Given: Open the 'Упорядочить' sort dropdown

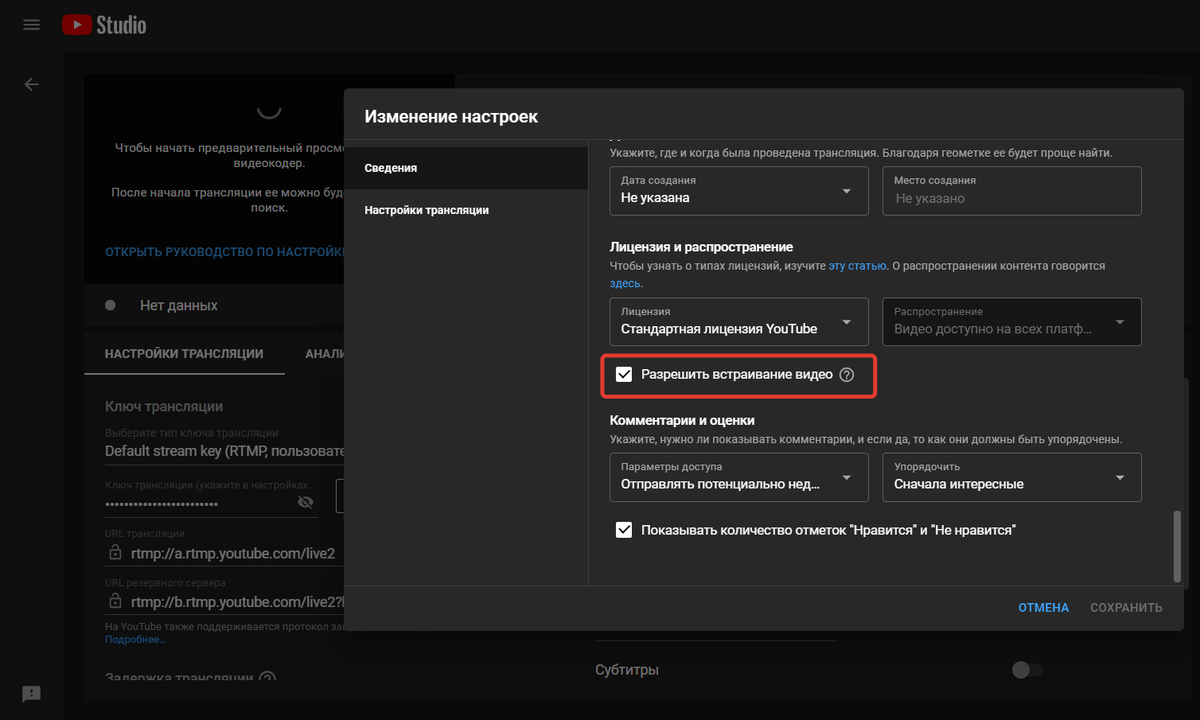Looking at the screenshot, I should click(x=1011, y=477).
